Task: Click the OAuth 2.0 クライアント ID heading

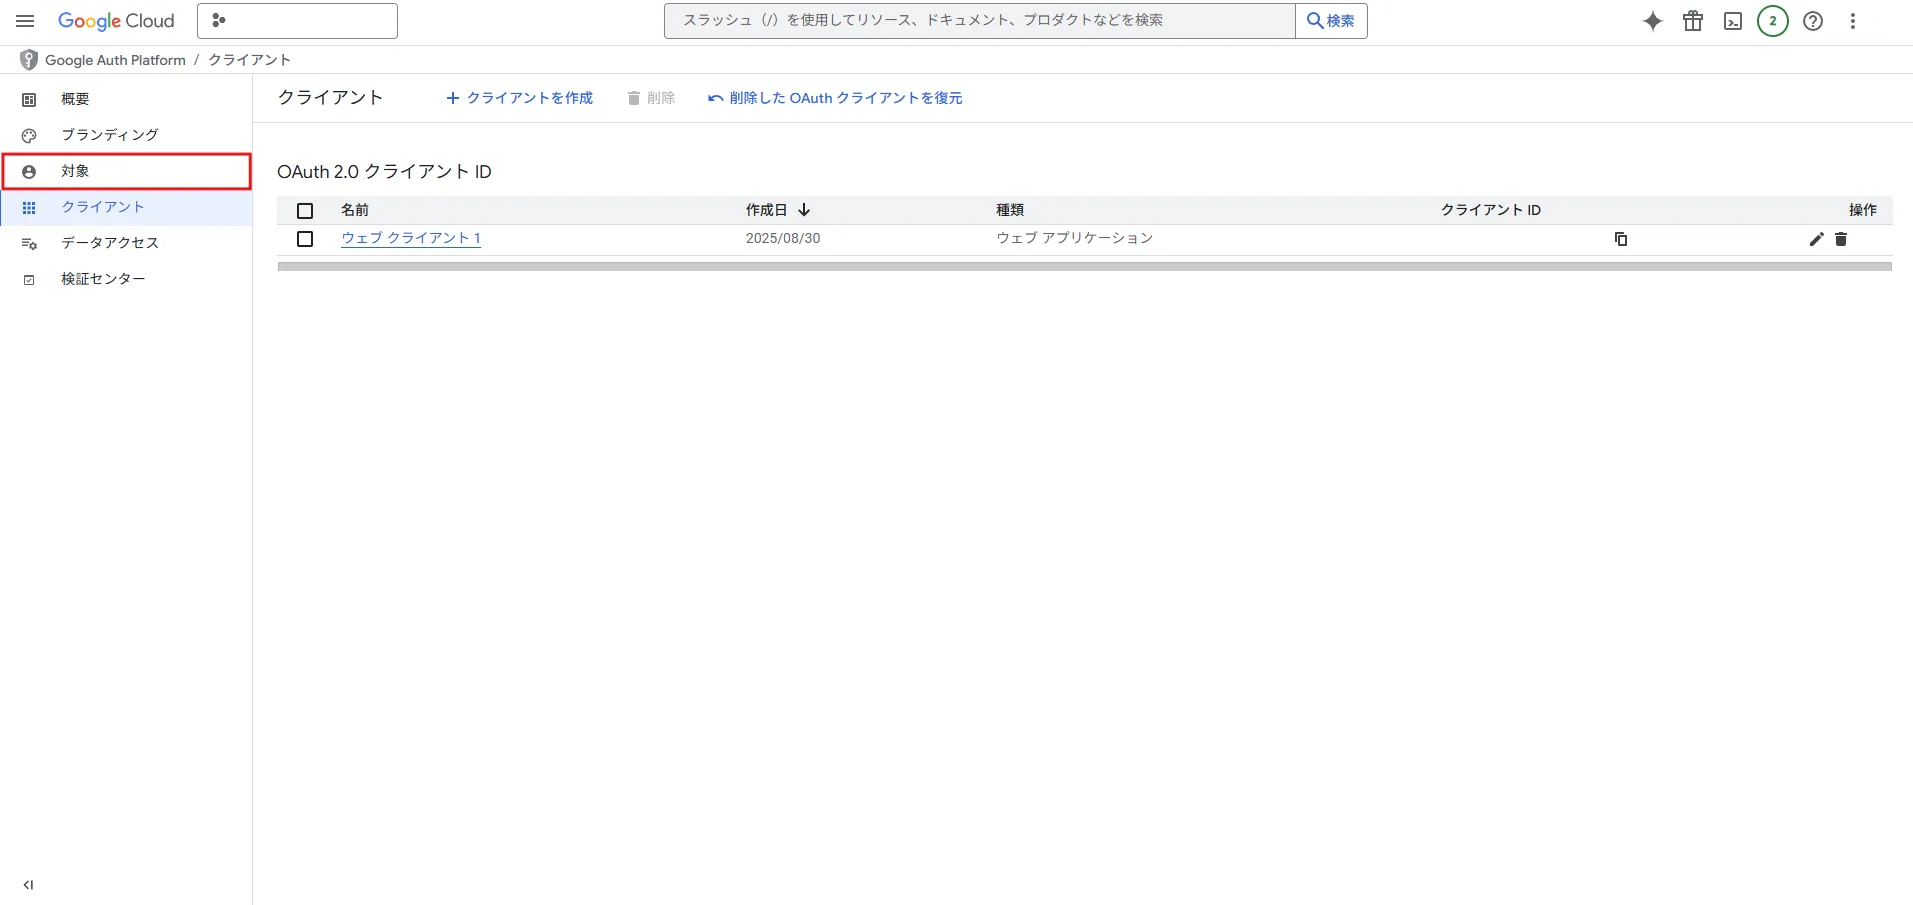Action: pyautogui.click(x=385, y=172)
